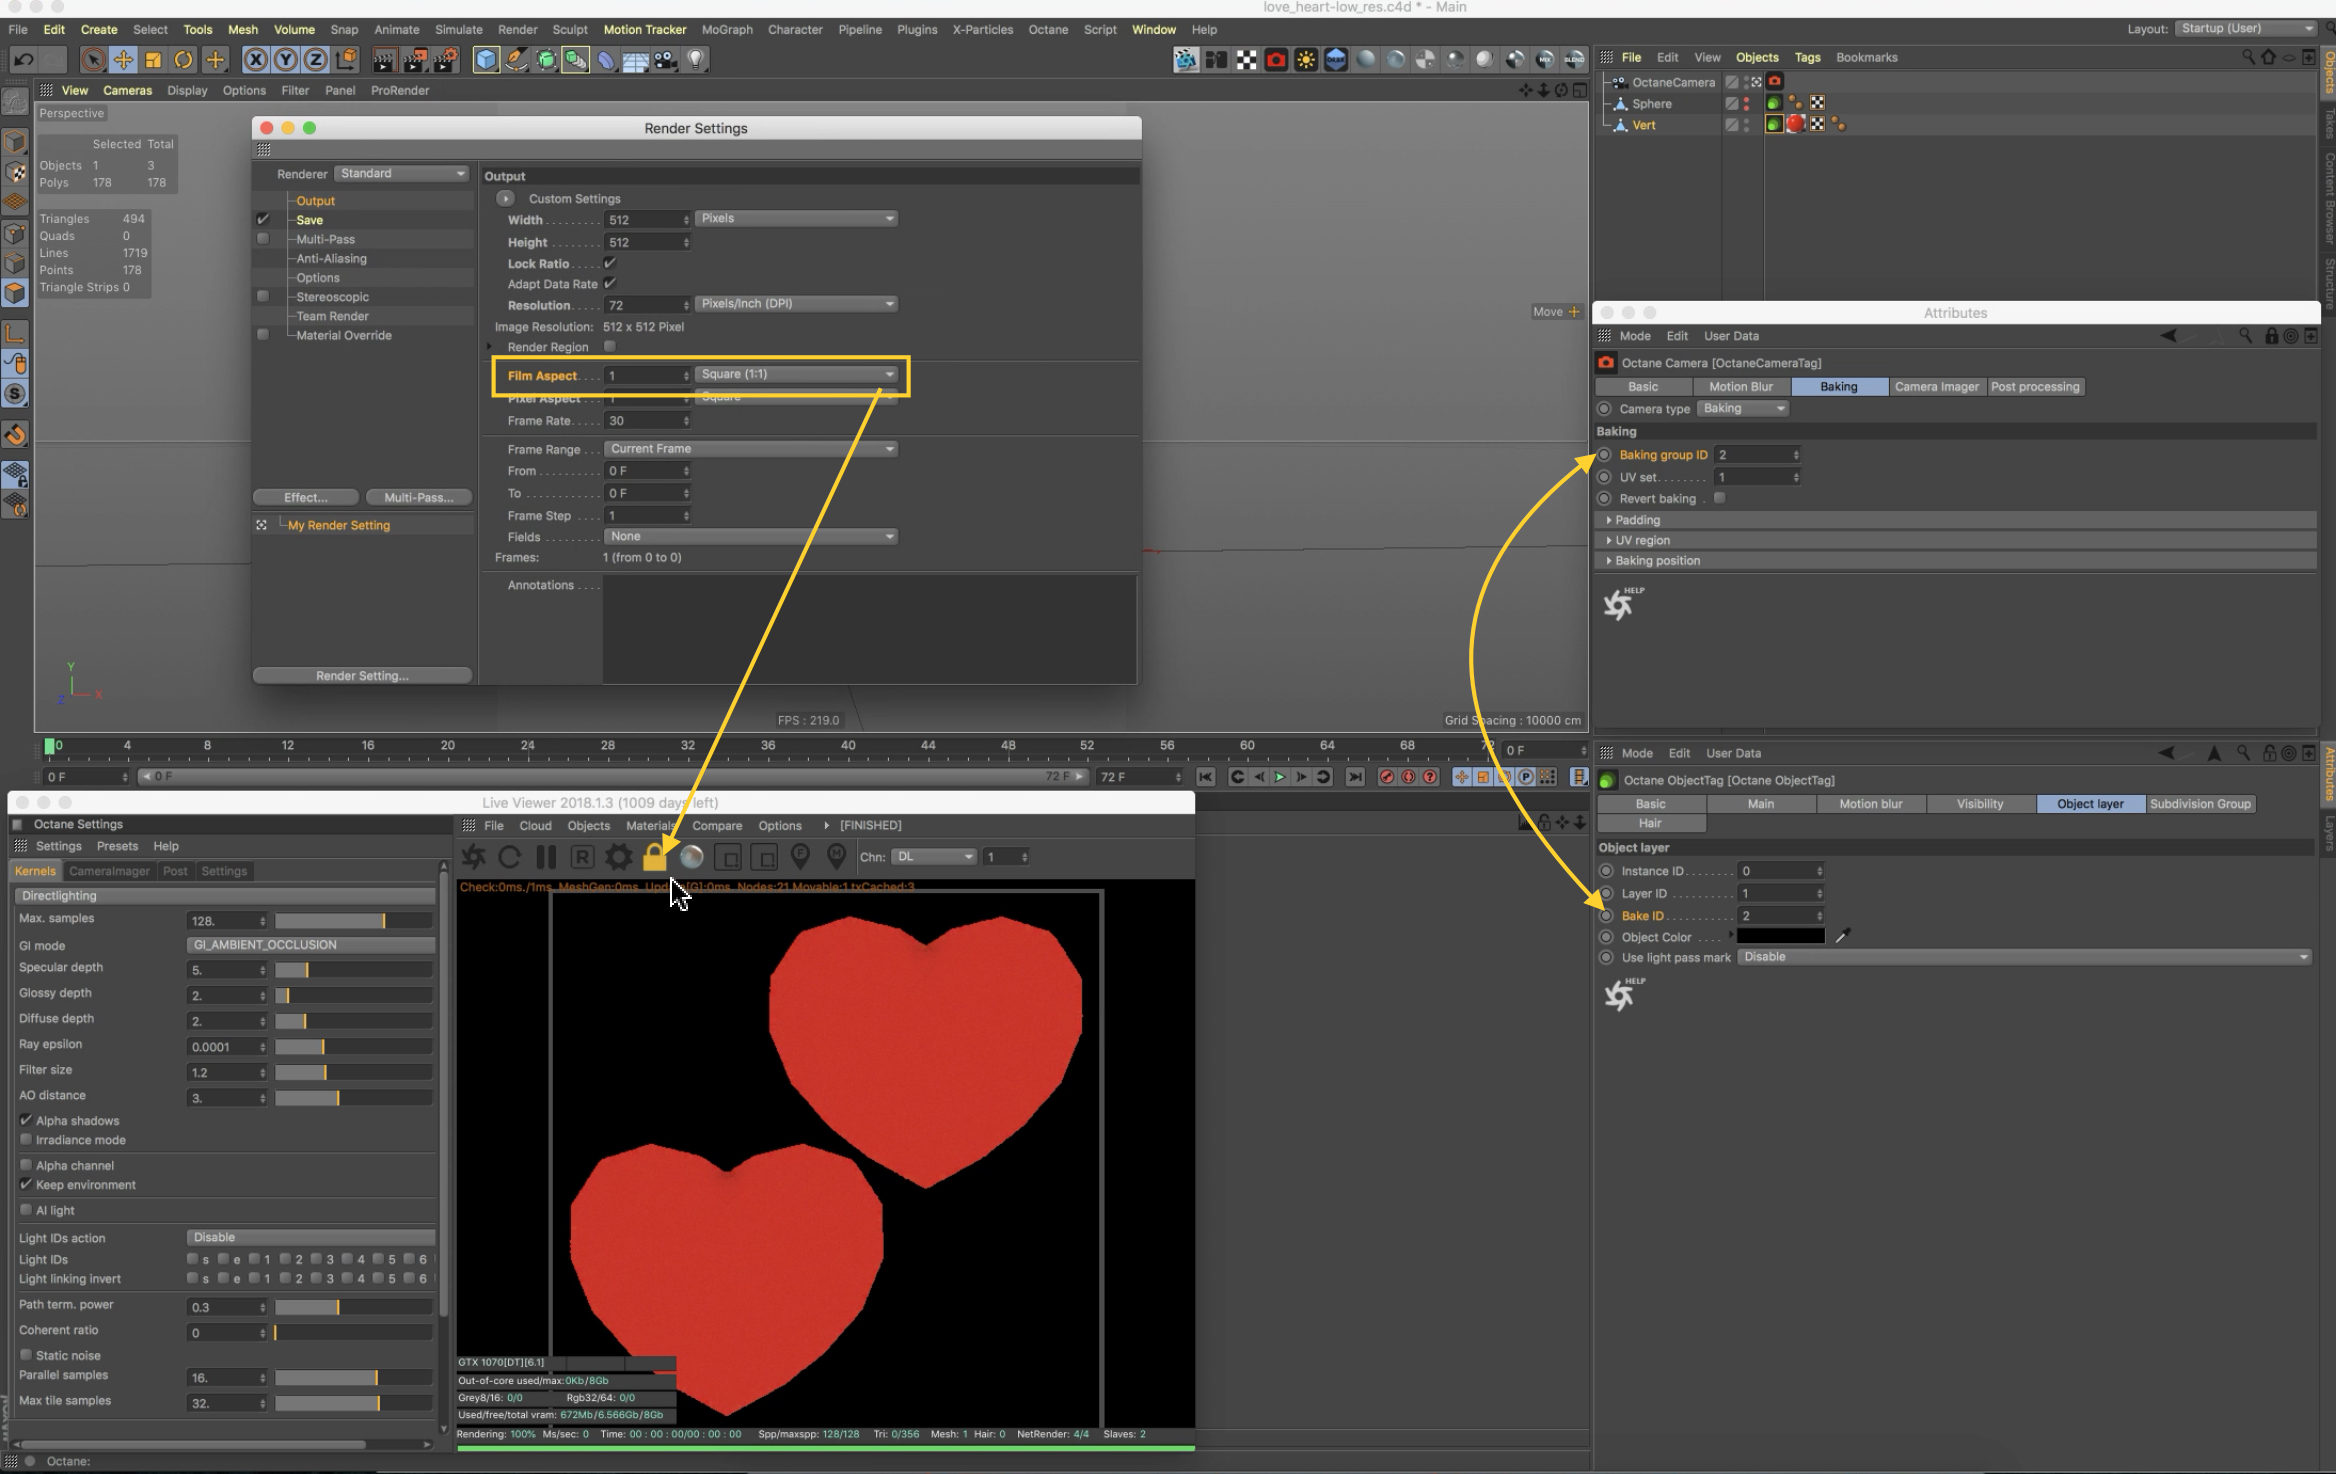This screenshot has height=1474, width=2336.
Task: Click the Pick Focus pin icon
Action: pyautogui.click(x=800, y=856)
